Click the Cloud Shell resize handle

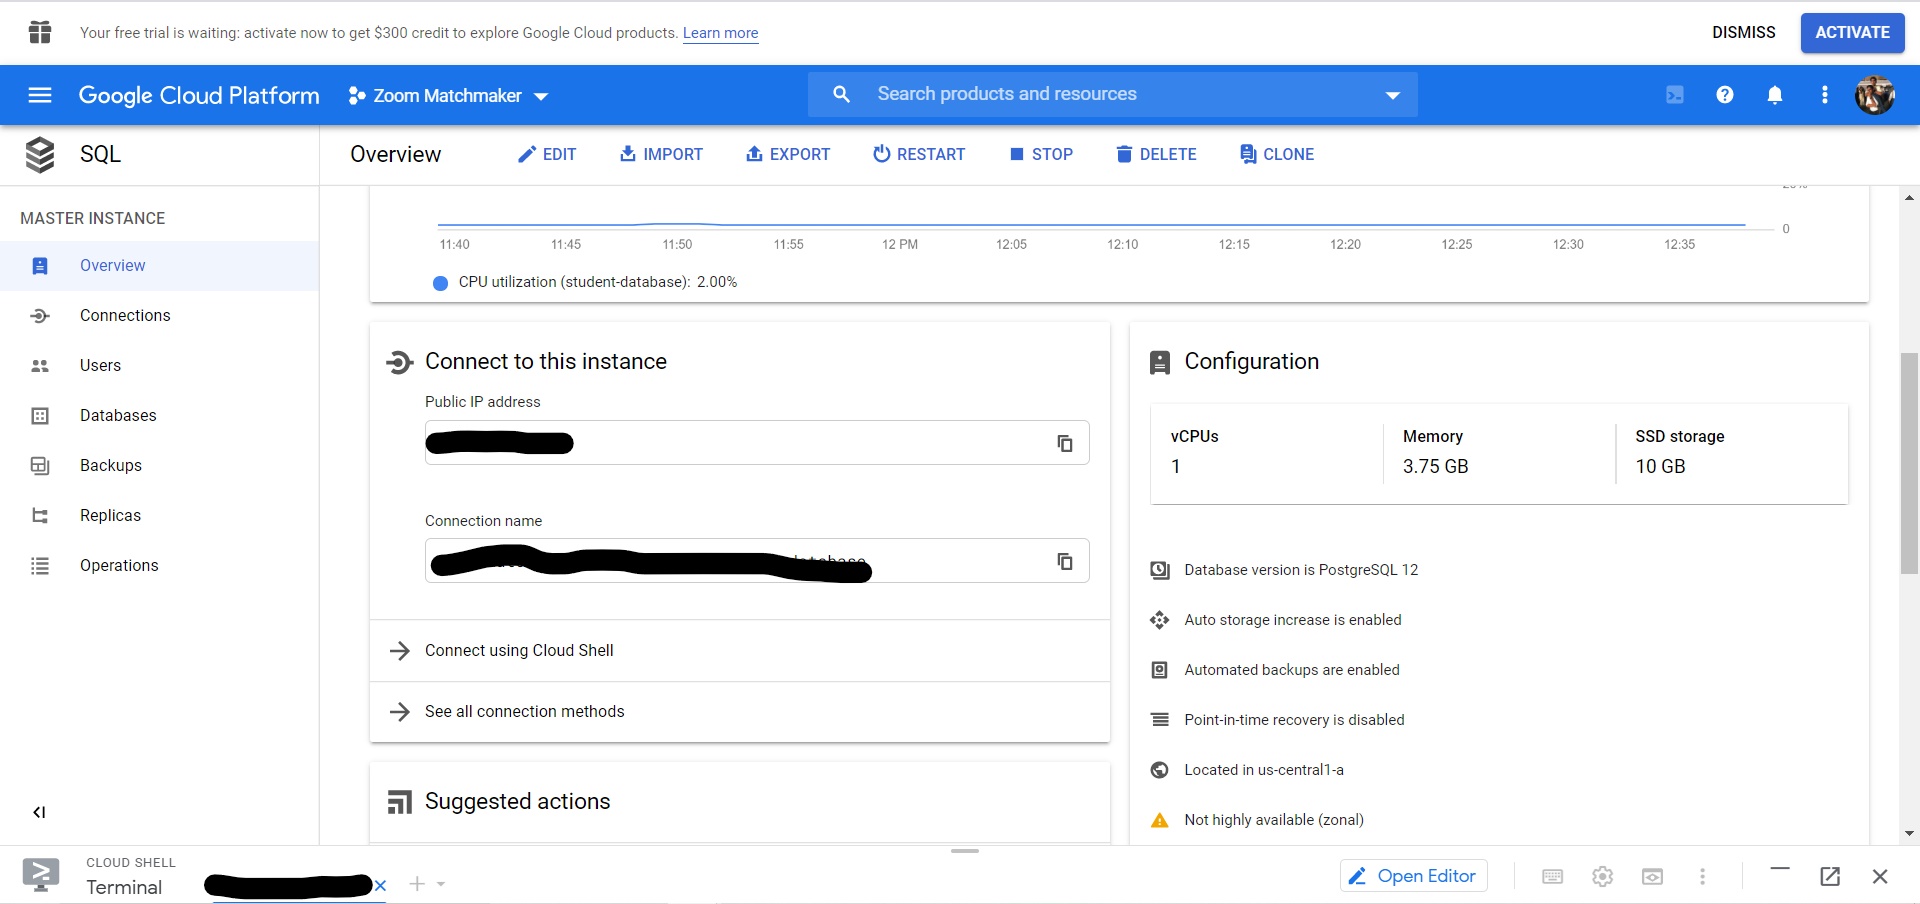[965, 851]
